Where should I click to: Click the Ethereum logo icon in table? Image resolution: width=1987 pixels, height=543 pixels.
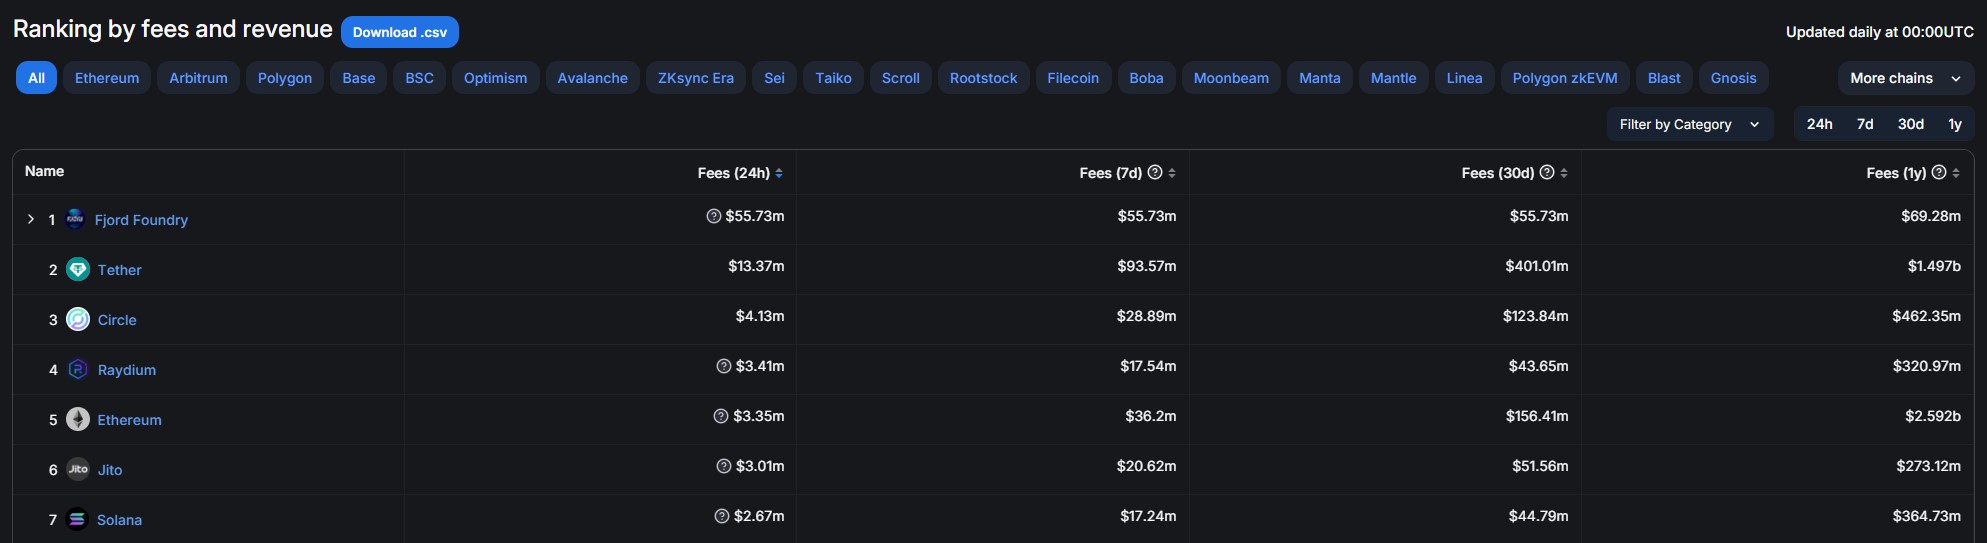78,419
